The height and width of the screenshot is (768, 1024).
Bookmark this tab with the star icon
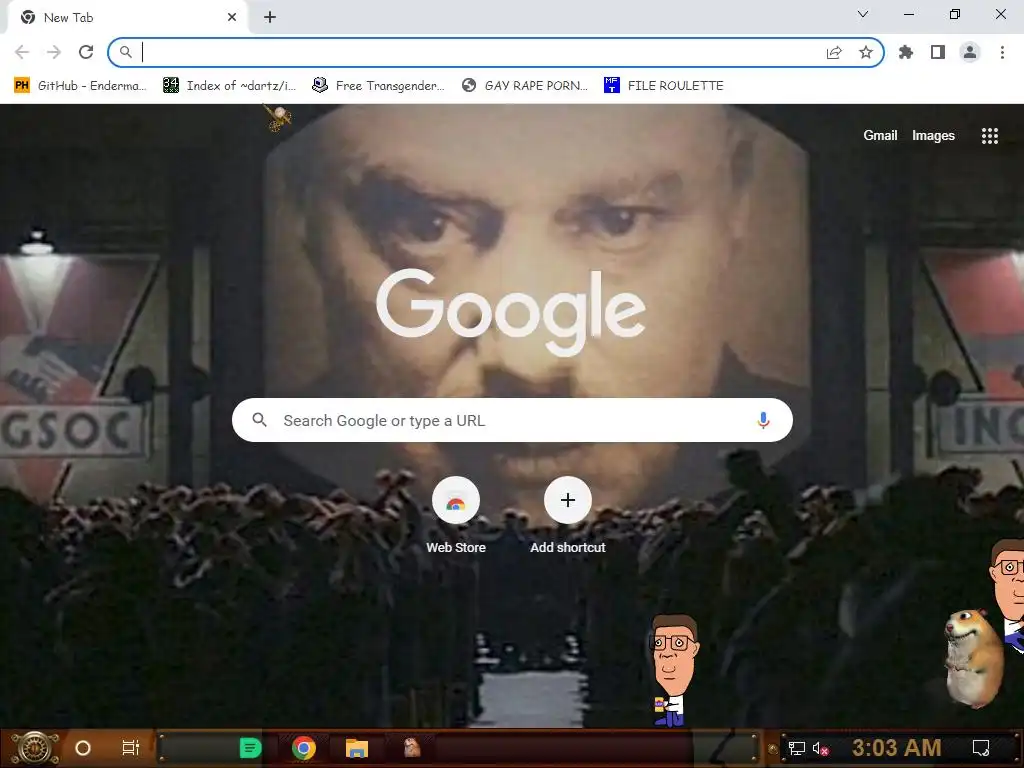pyautogui.click(x=866, y=52)
